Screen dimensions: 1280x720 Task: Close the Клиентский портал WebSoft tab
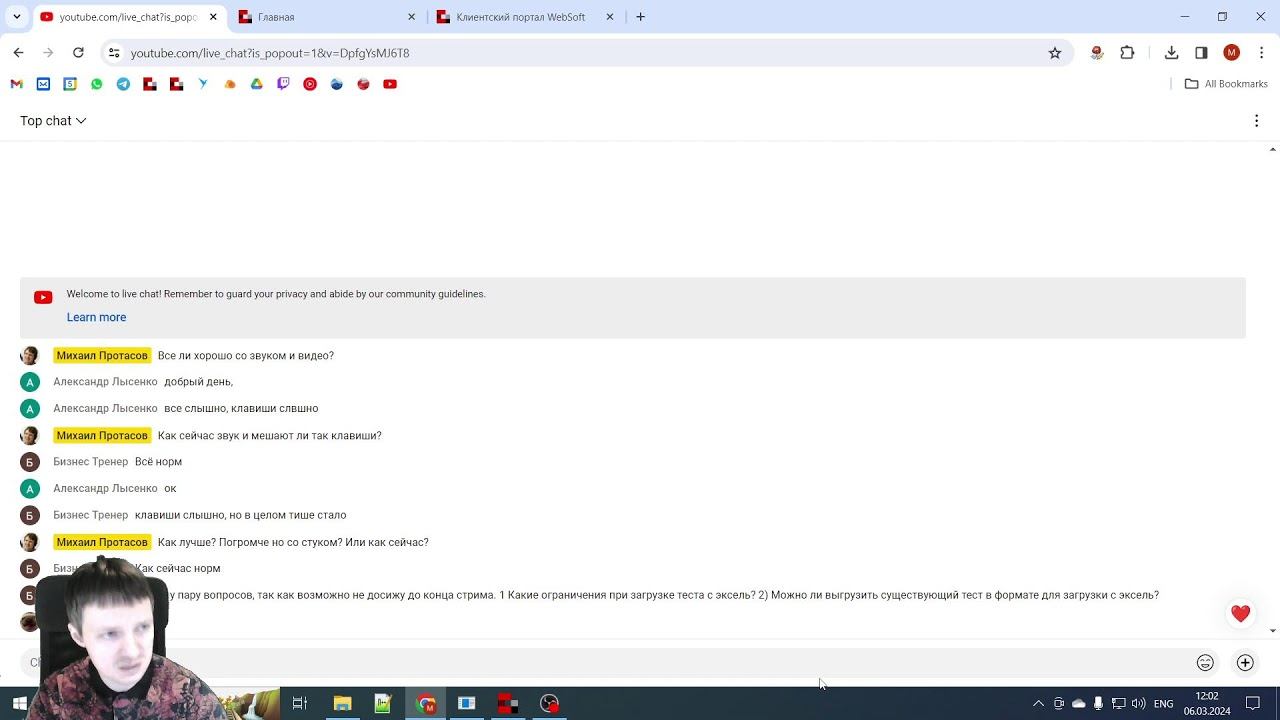[x=609, y=17]
